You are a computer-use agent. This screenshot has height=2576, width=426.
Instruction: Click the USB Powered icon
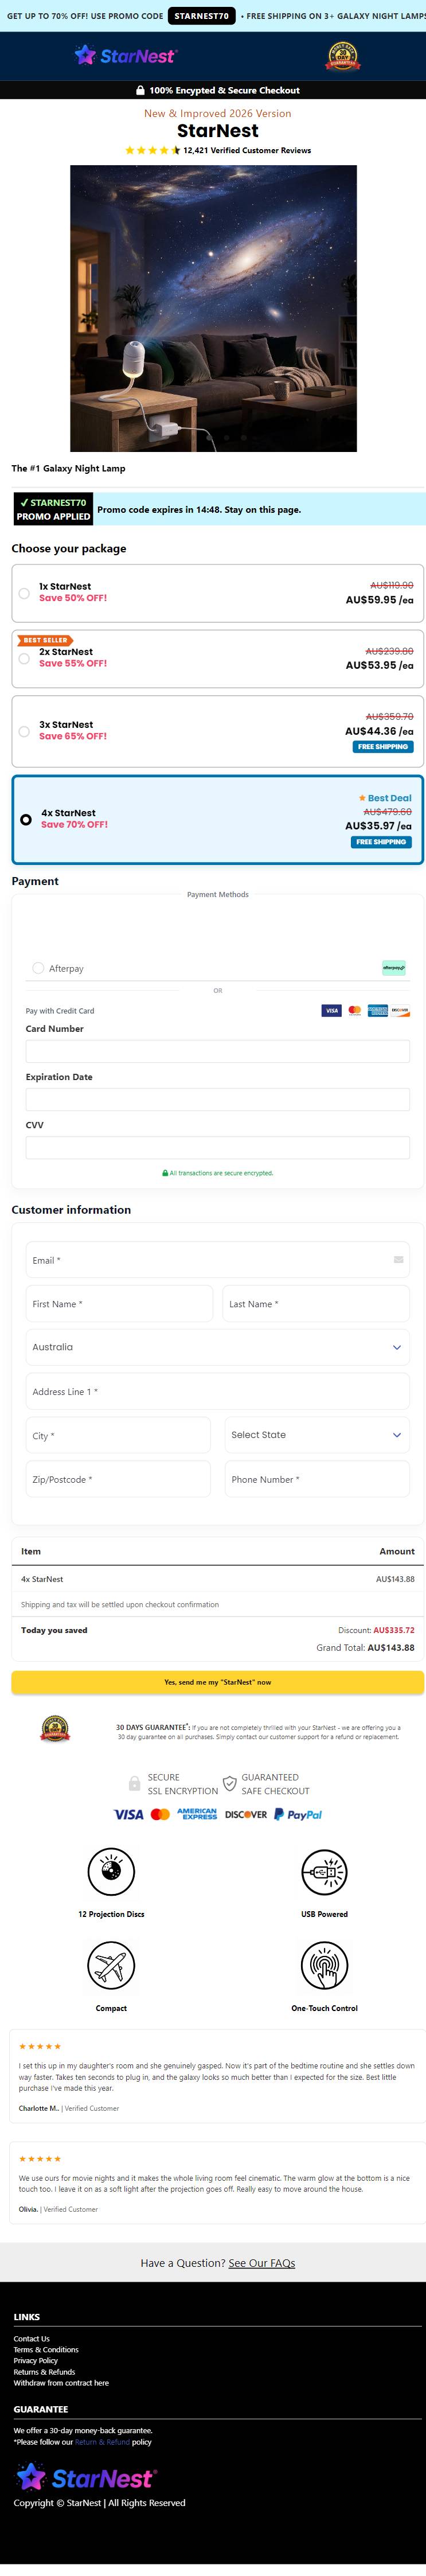(x=324, y=1871)
